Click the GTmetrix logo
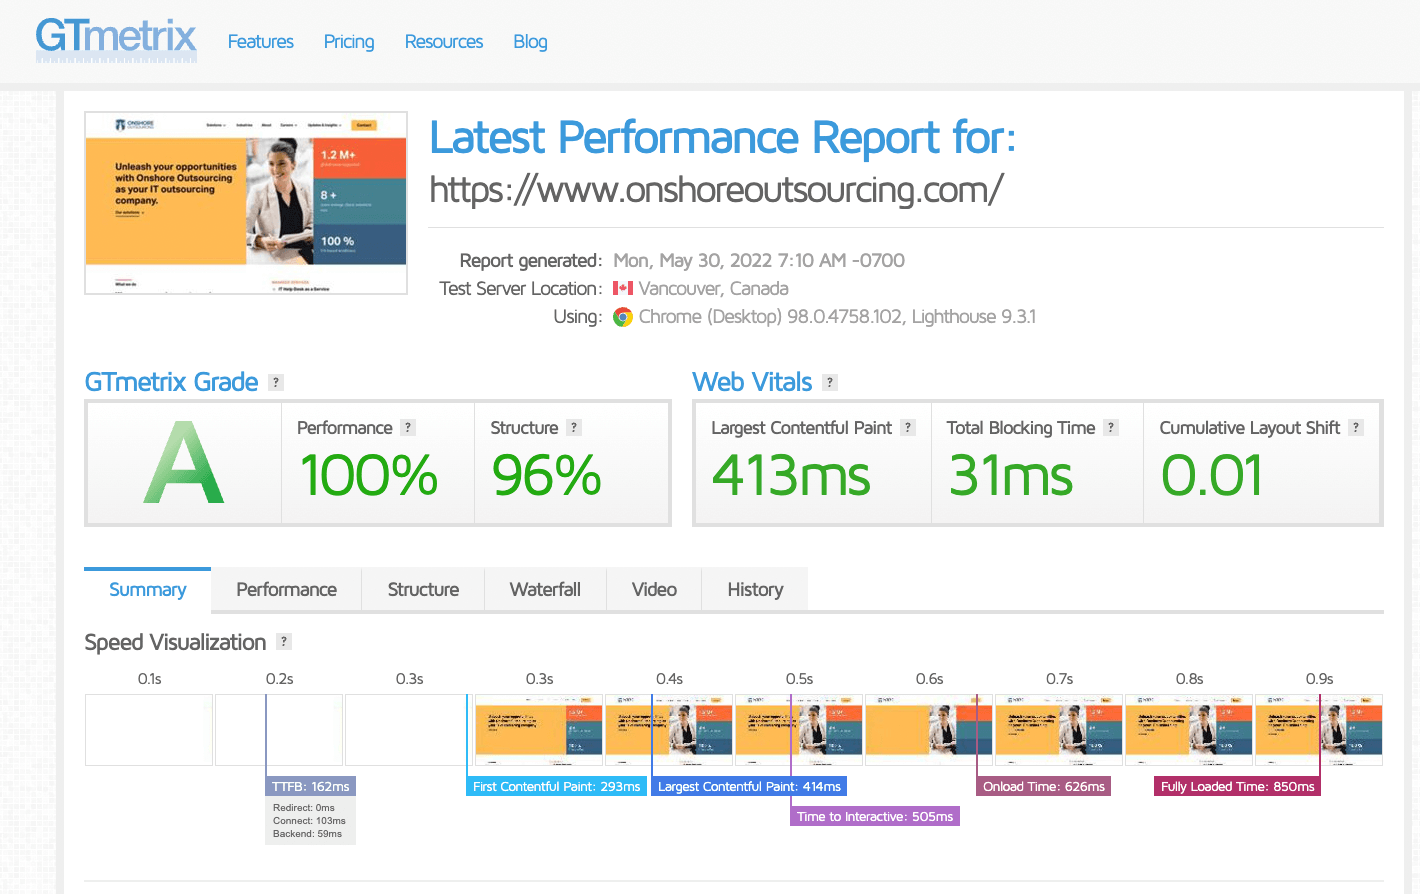Viewport: 1420px width, 894px height. 116,39
